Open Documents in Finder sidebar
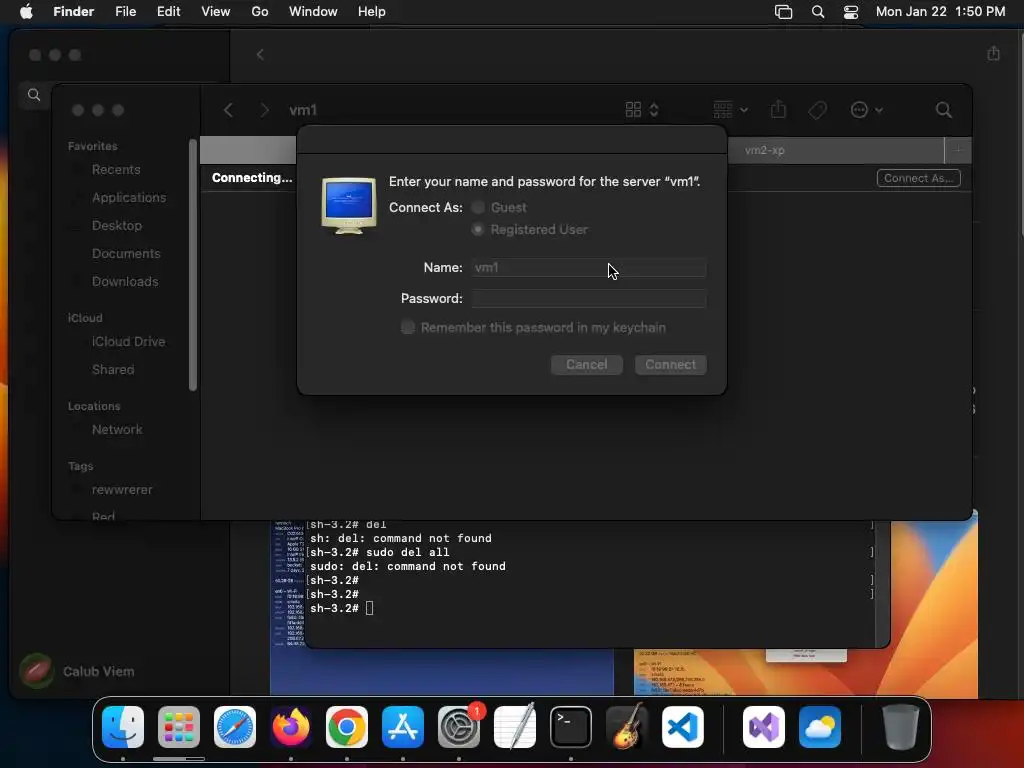This screenshot has height=768, width=1024. click(125, 253)
